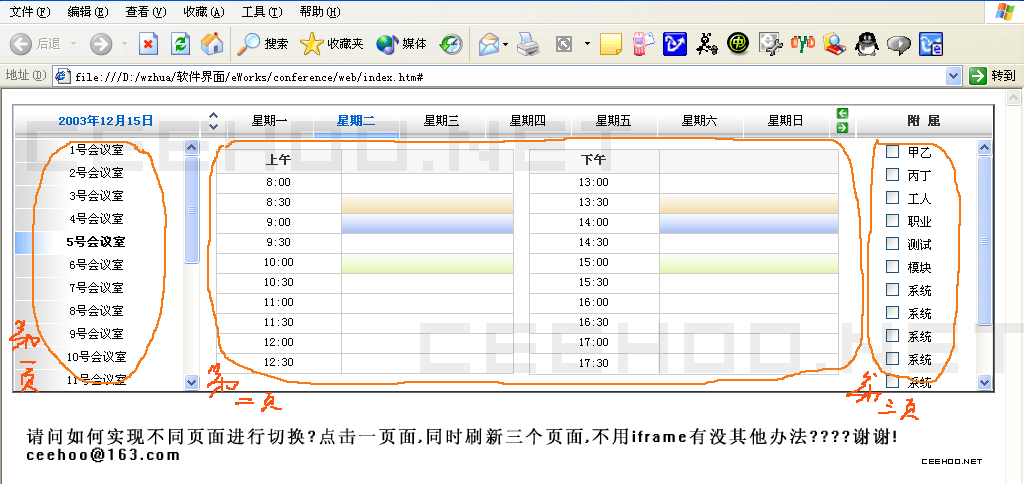Screen dimensions: 1024x484
Task: Open the Search (搜索) toolbar button
Action: 264,44
